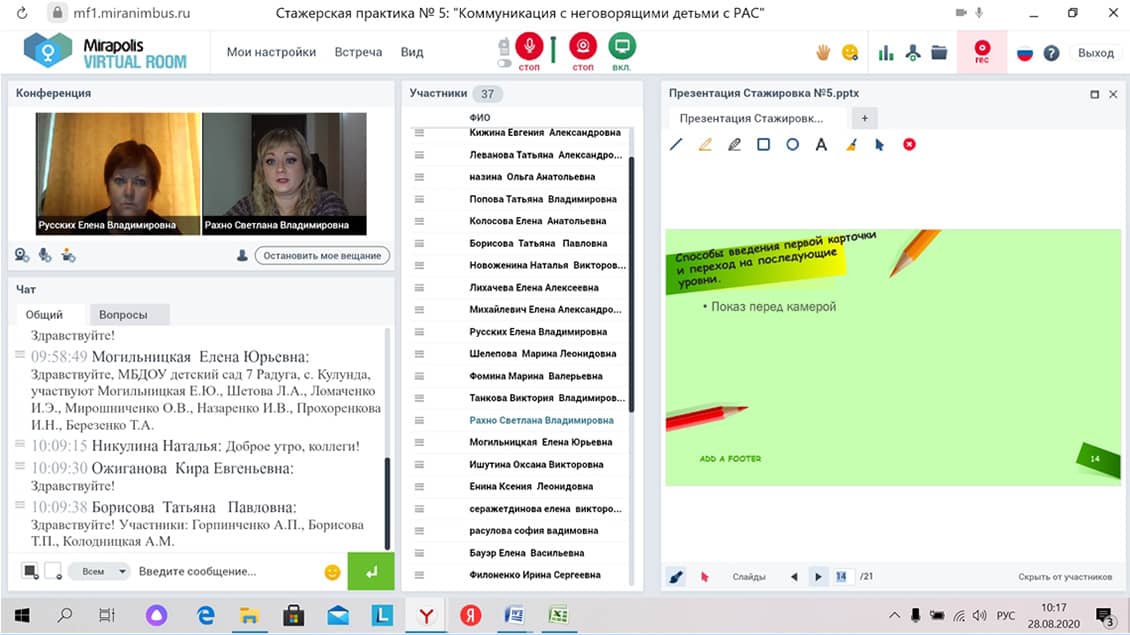Click Остановить мое вещание button
Image resolution: width=1130 pixels, height=635 pixels.
pos(322,255)
